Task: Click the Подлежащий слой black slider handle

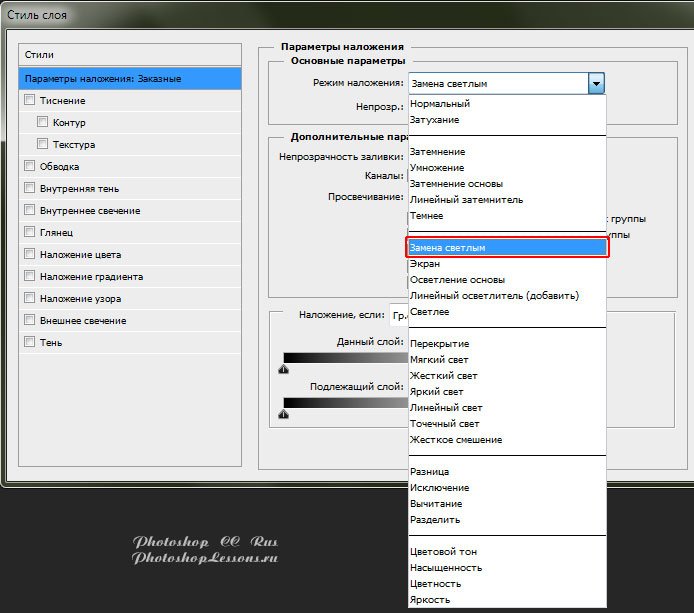Action: pos(283,413)
